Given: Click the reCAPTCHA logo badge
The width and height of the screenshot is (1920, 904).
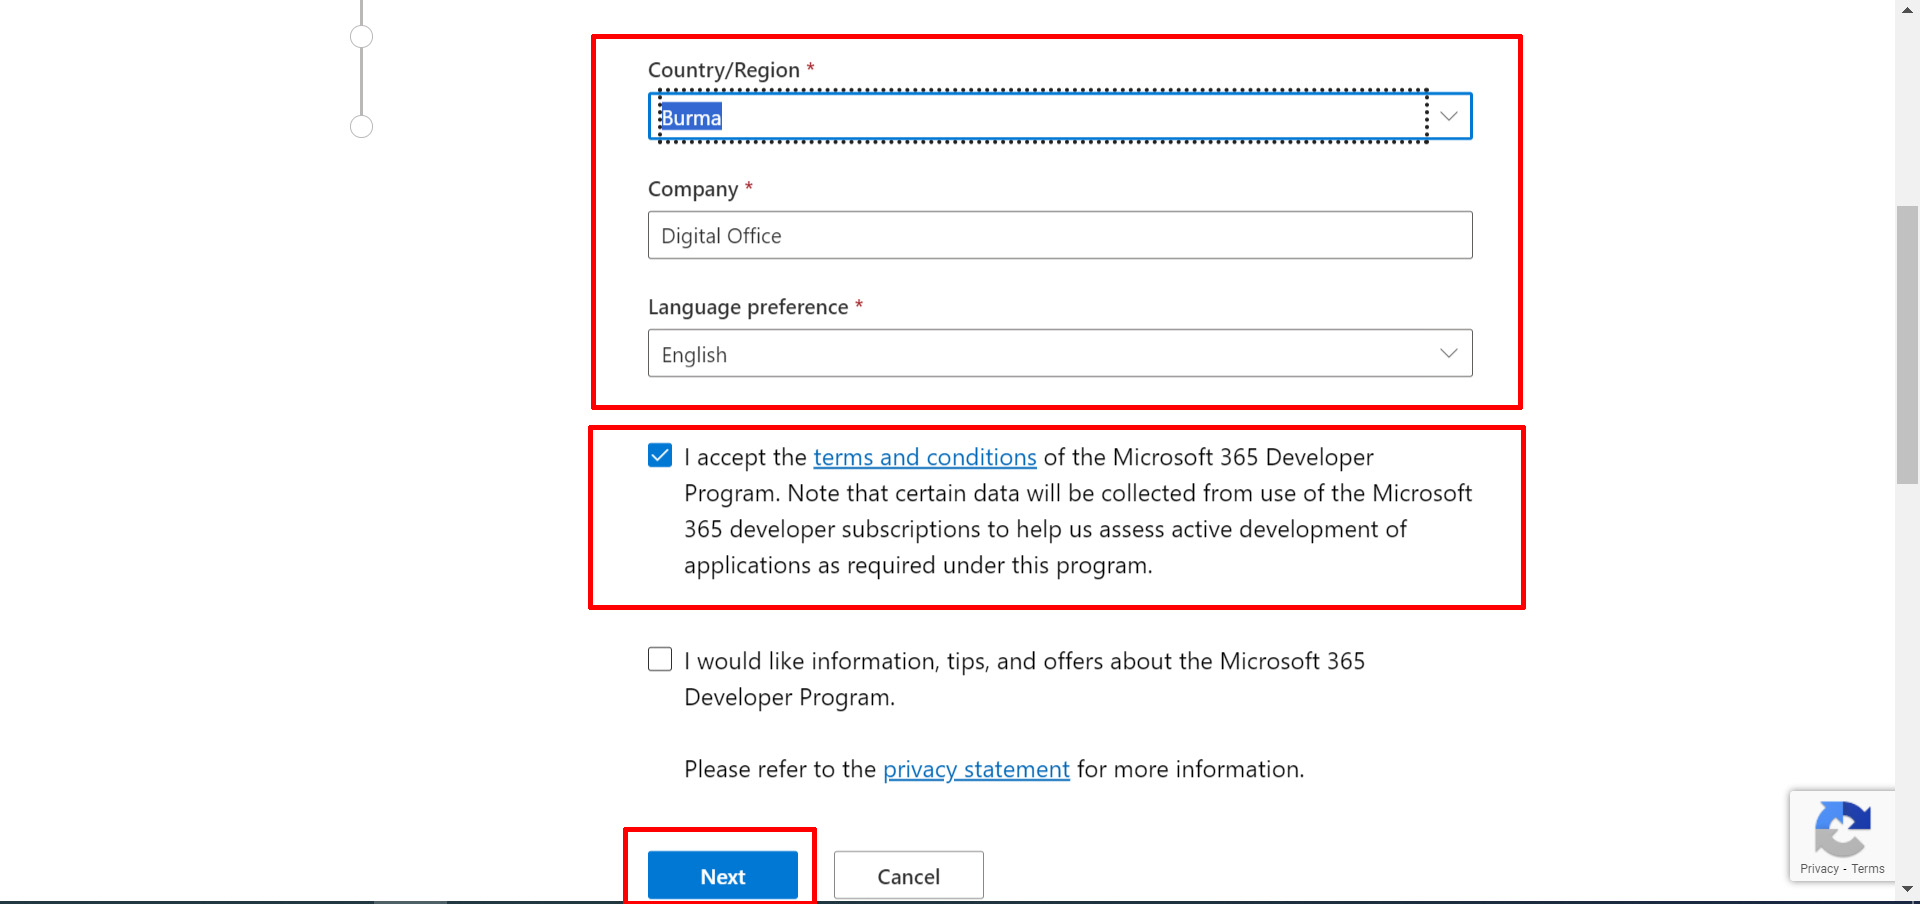Looking at the screenshot, I should (1842, 828).
